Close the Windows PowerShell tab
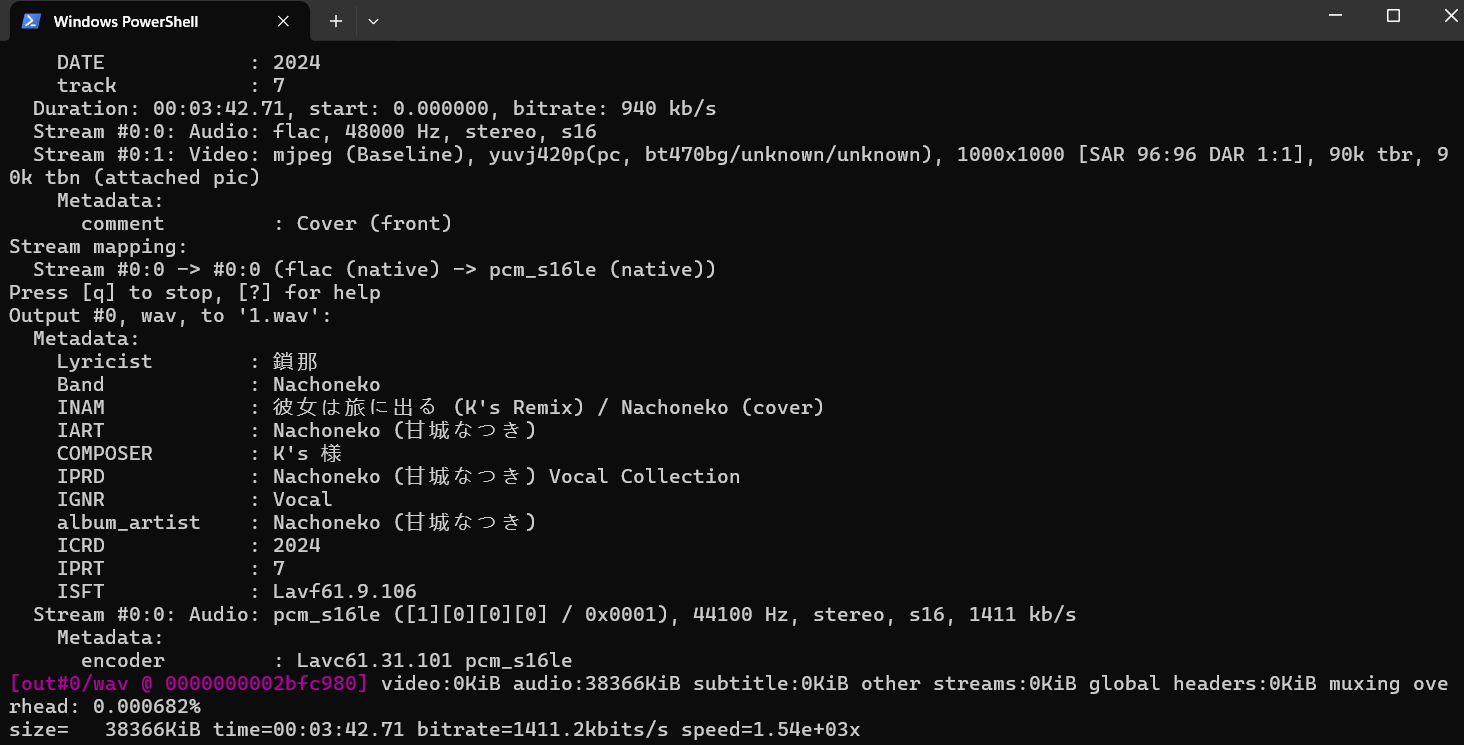The image size is (1464, 745). [283, 21]
